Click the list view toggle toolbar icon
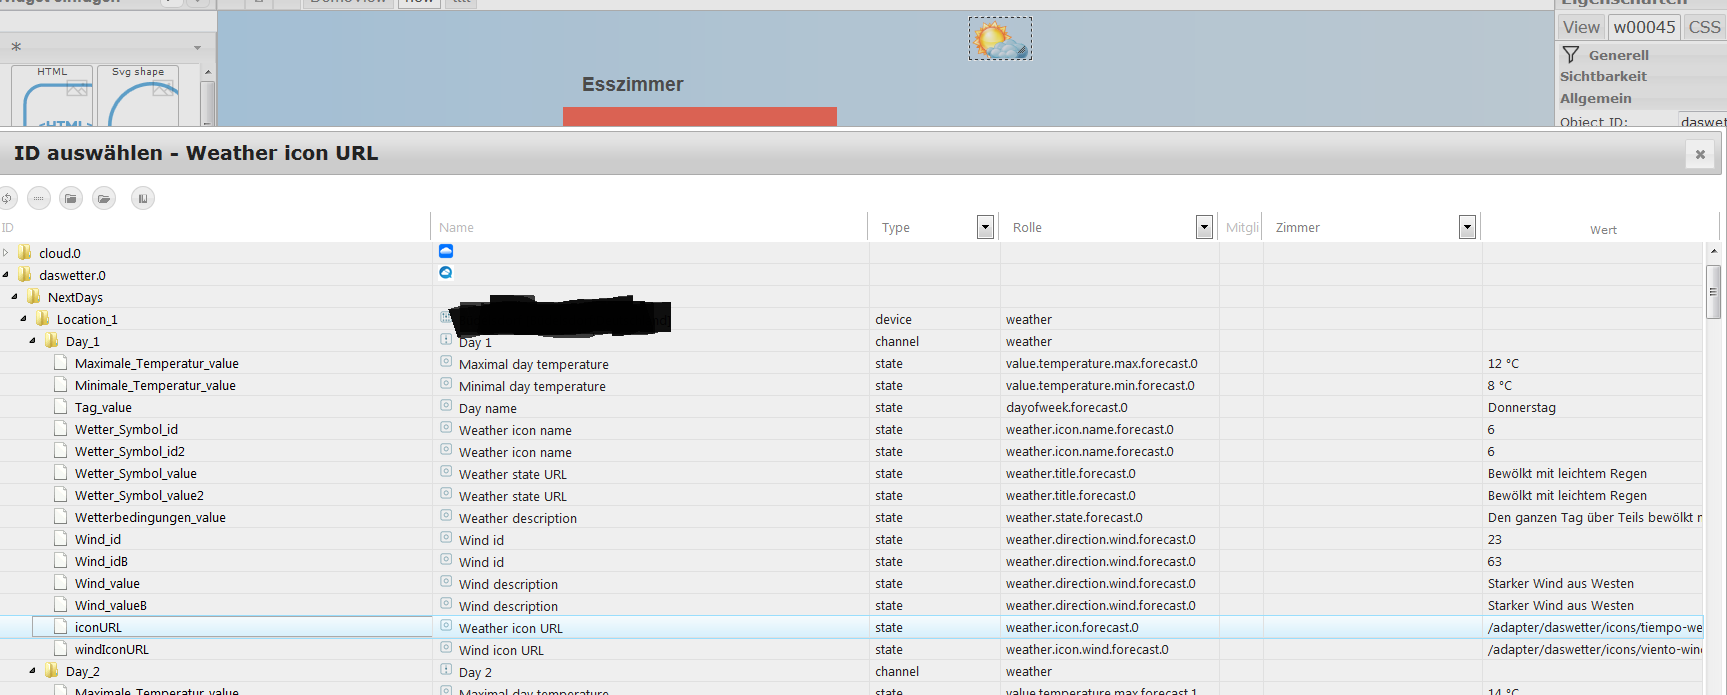Image resolution: width=1727 pixels, height=695 pixels. [39, 198]
